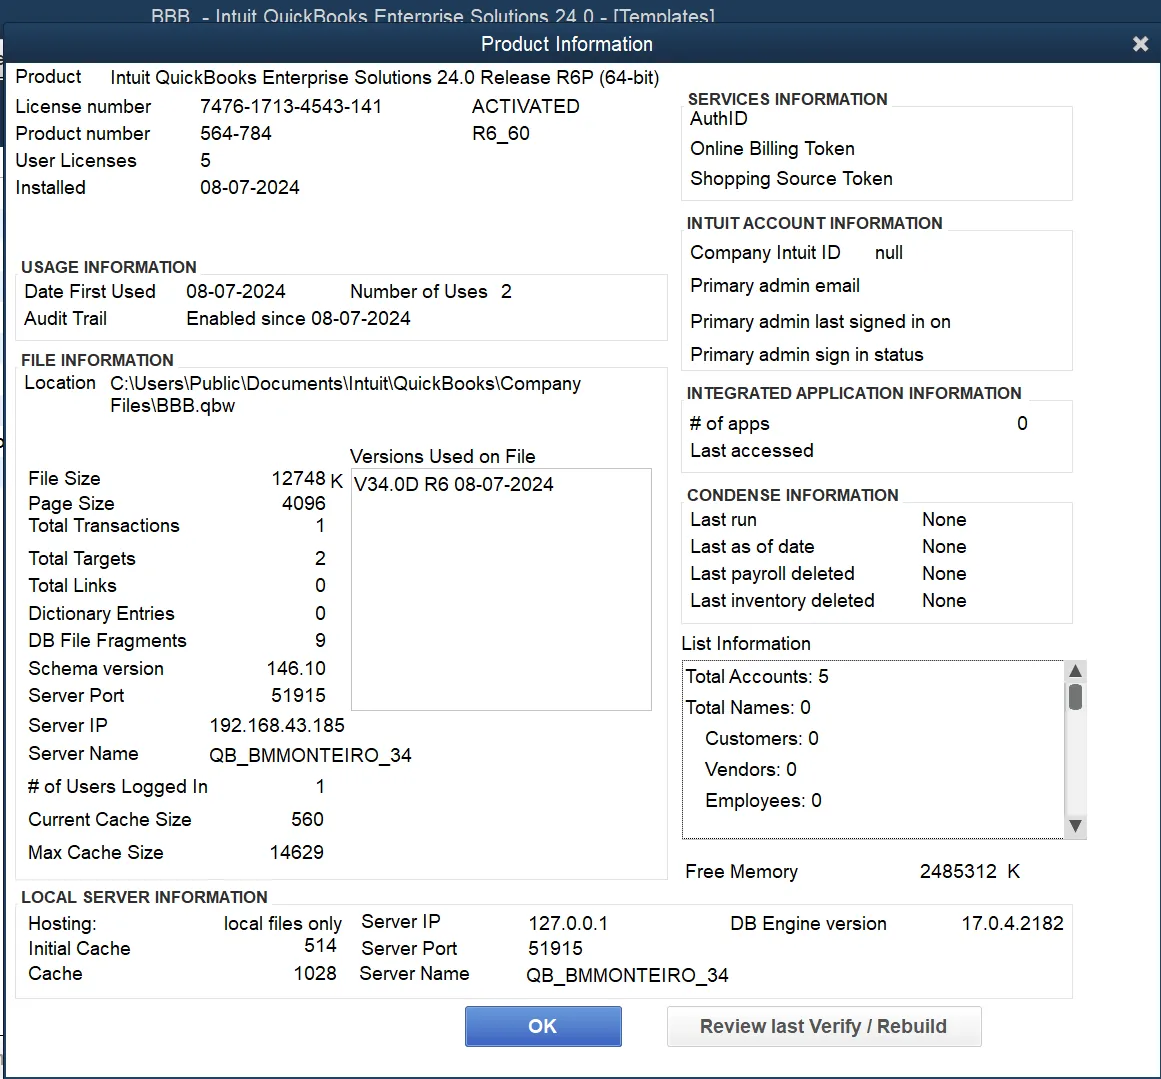Screen dimensions: 1161x1079
Task: Click List Information scroll up arrow
Action: pos(1075,671)
